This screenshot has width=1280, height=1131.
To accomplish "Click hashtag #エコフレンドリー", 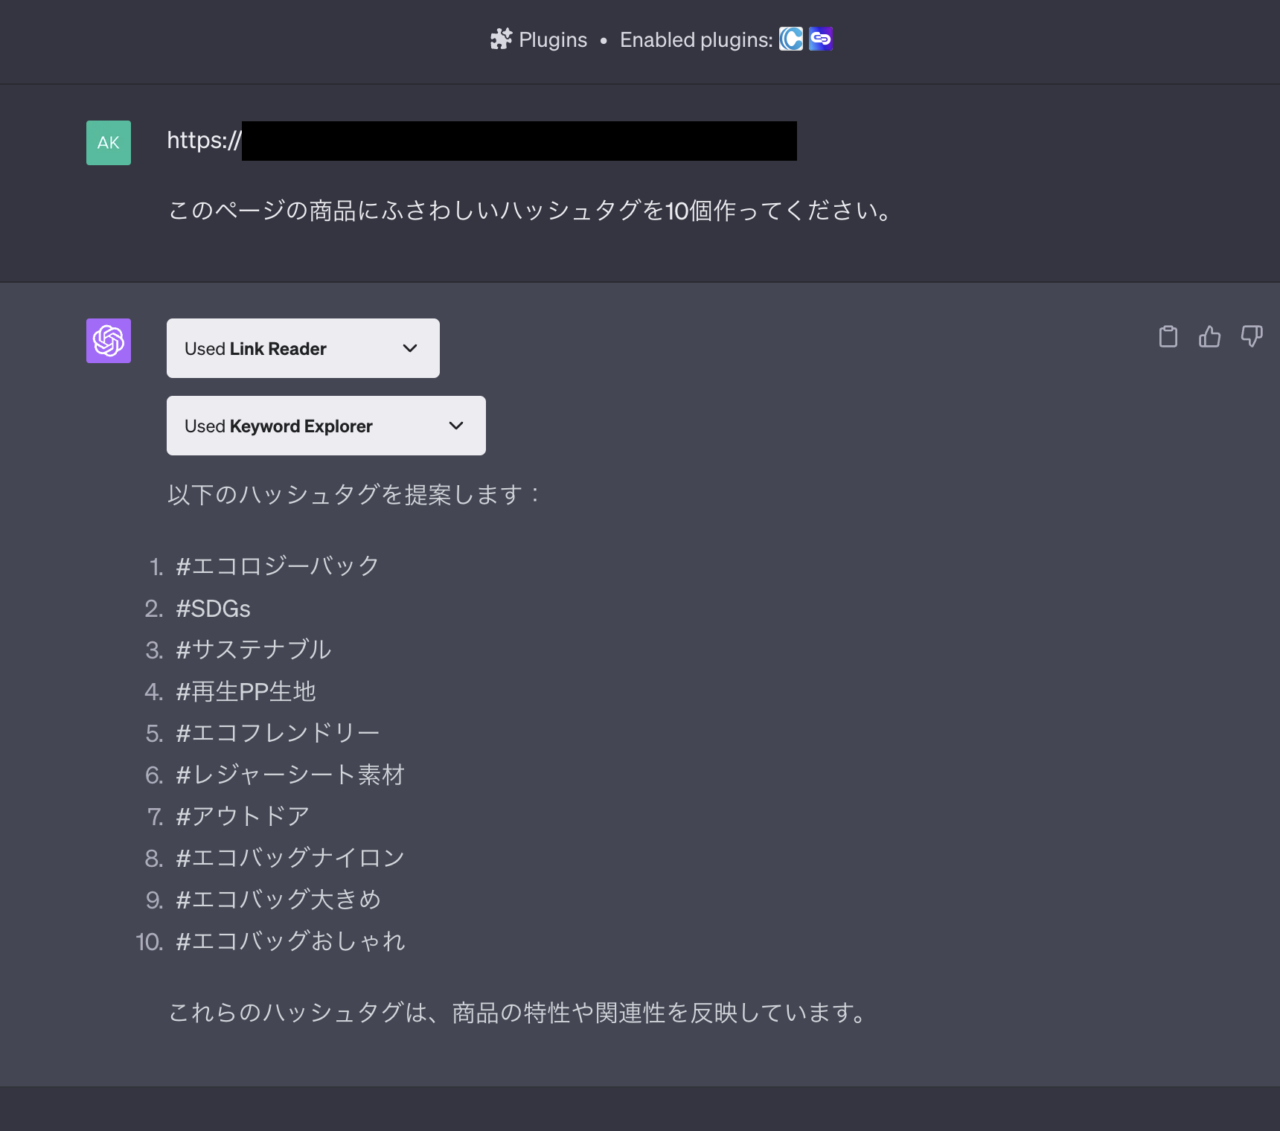I will 278,733.
